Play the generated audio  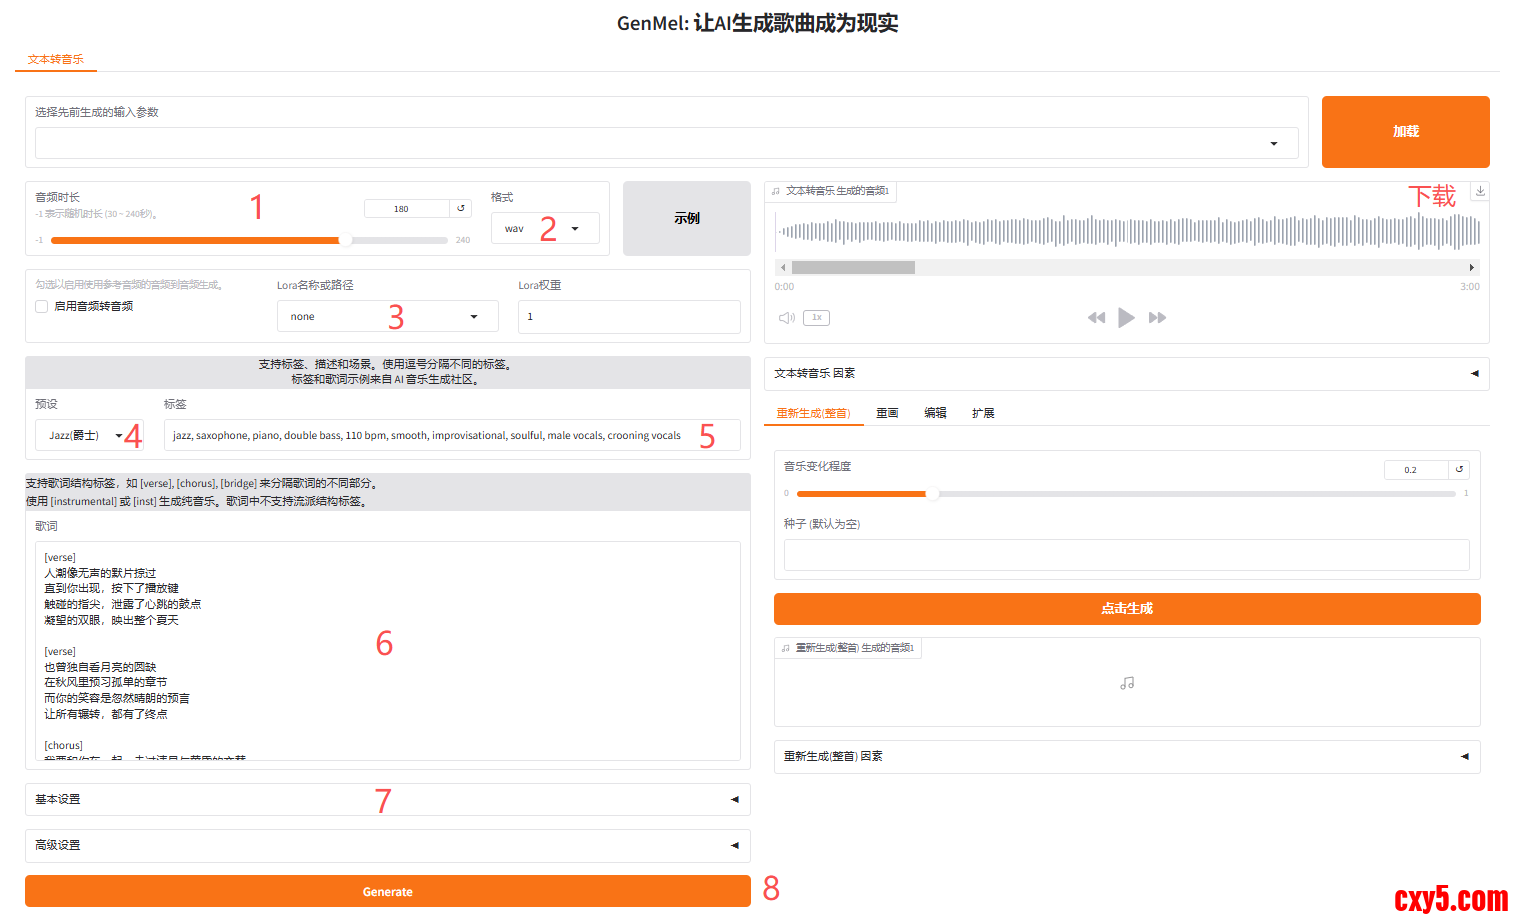(x=1126, y=318)
